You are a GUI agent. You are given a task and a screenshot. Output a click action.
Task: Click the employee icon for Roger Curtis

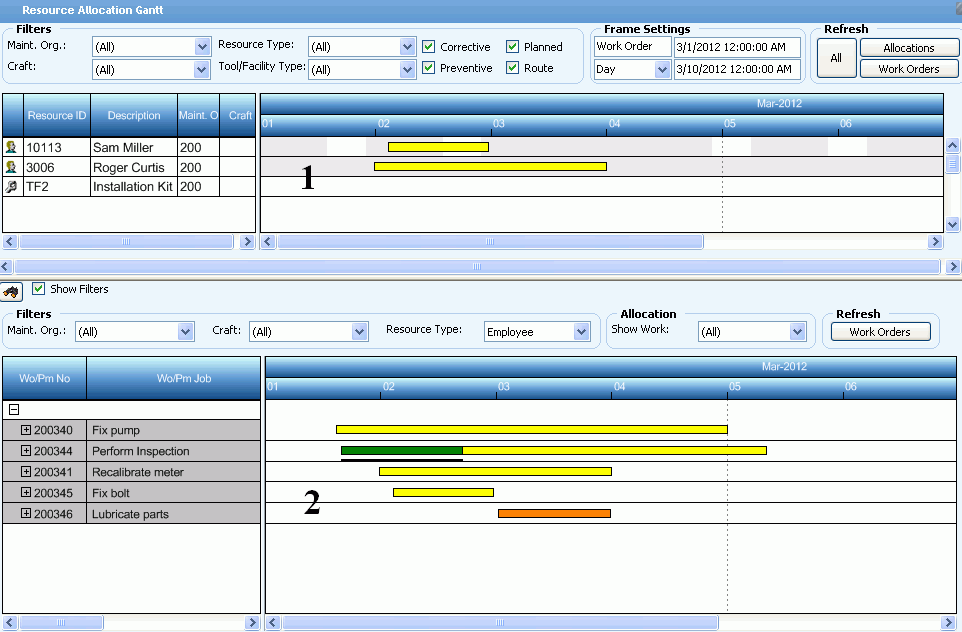(x=11, y=167)
